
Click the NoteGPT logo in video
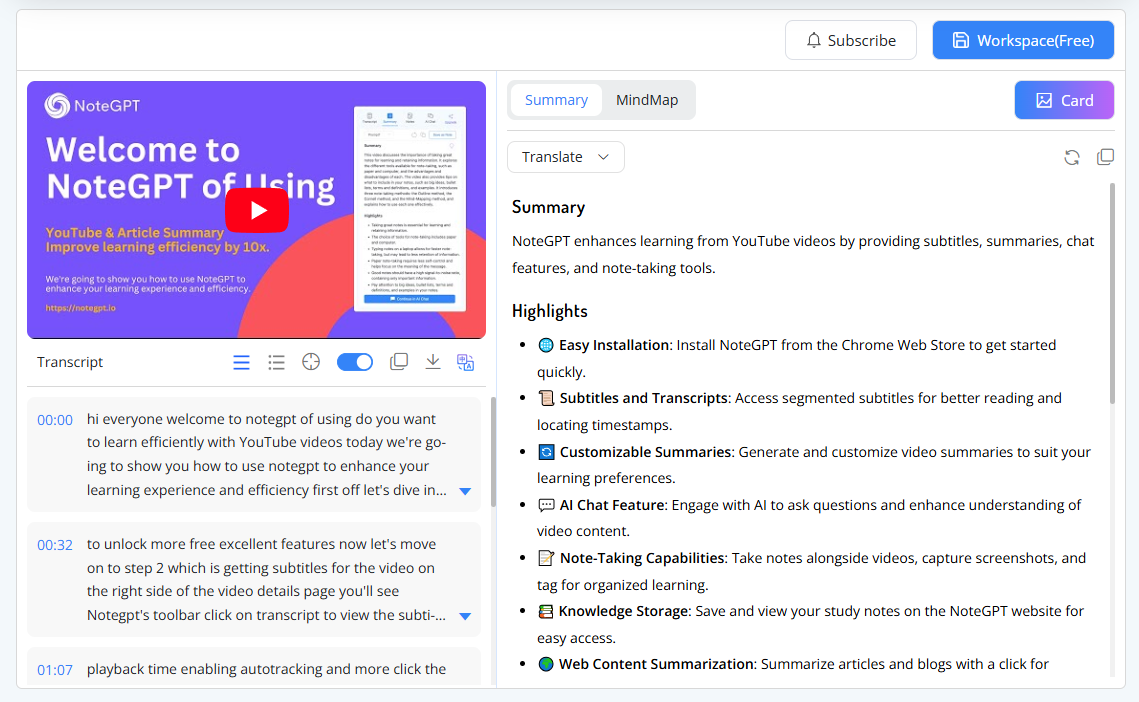[x=92, y=105]
